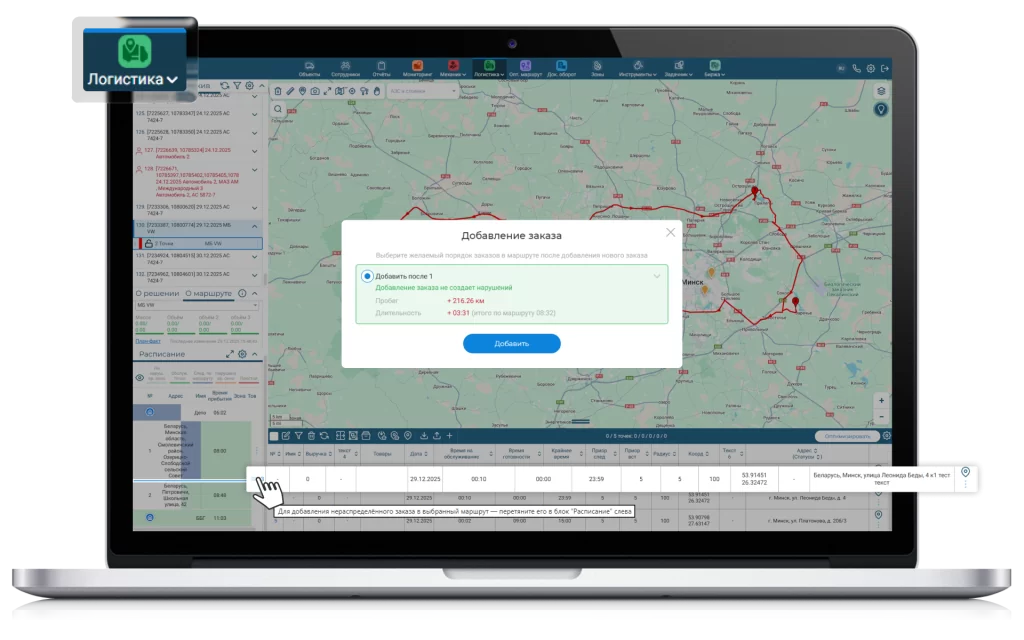Open the Мониторинг module icon

point(417,69)
